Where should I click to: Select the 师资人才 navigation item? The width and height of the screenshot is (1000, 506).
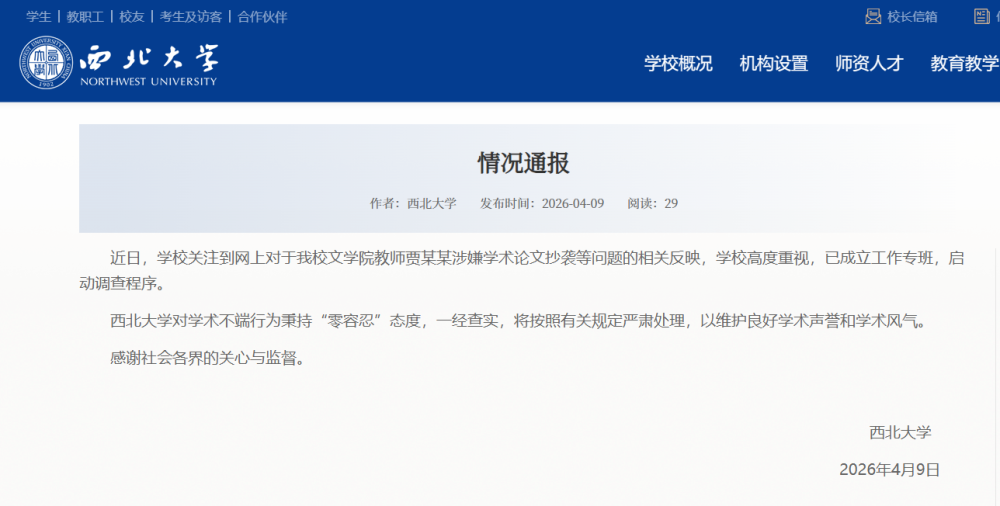click(869, 64)
